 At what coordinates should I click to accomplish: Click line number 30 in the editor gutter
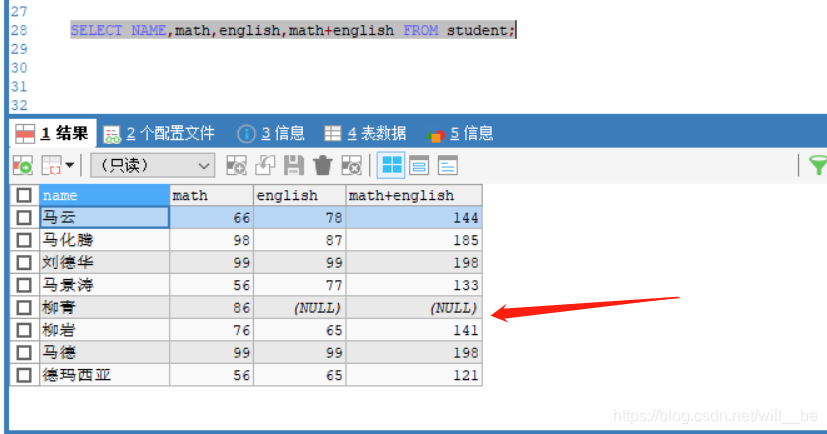tap(19, 67)
